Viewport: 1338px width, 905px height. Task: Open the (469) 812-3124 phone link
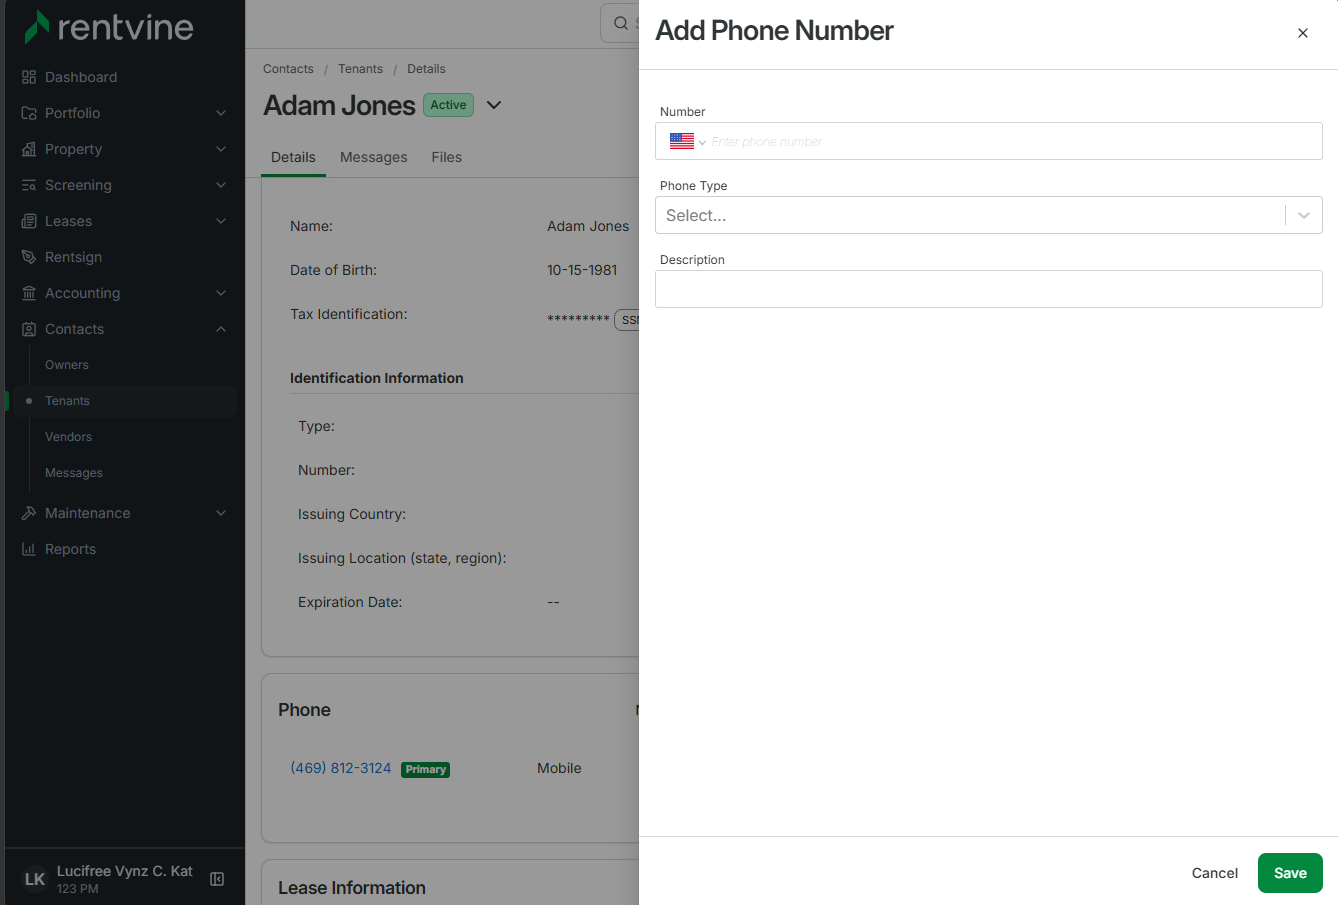tap(341, 768)
